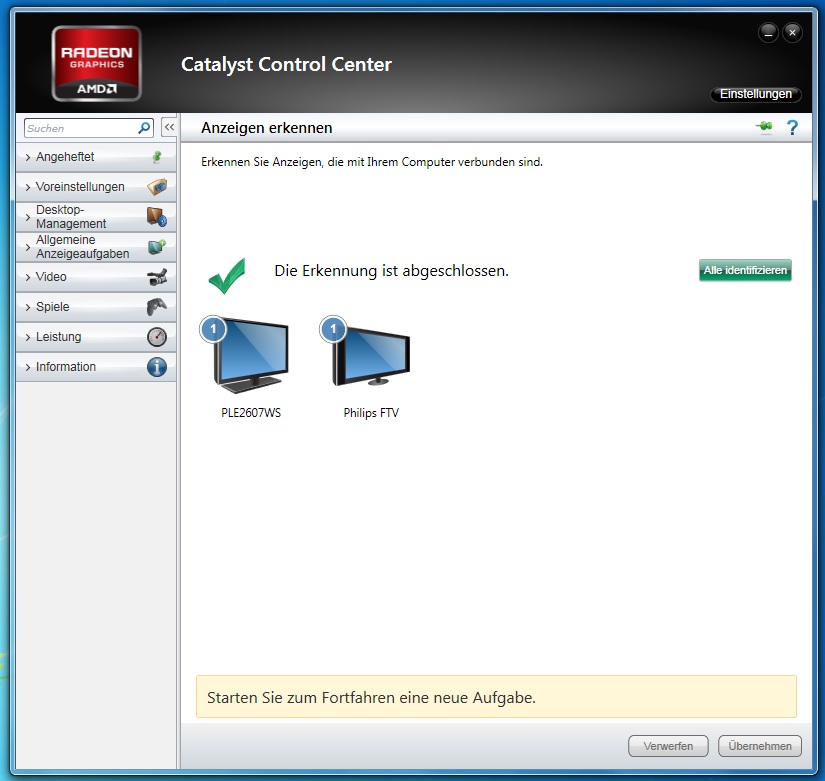Click the green checkmark status icon
The image size is (825, 781).
[x=227, y=275]
